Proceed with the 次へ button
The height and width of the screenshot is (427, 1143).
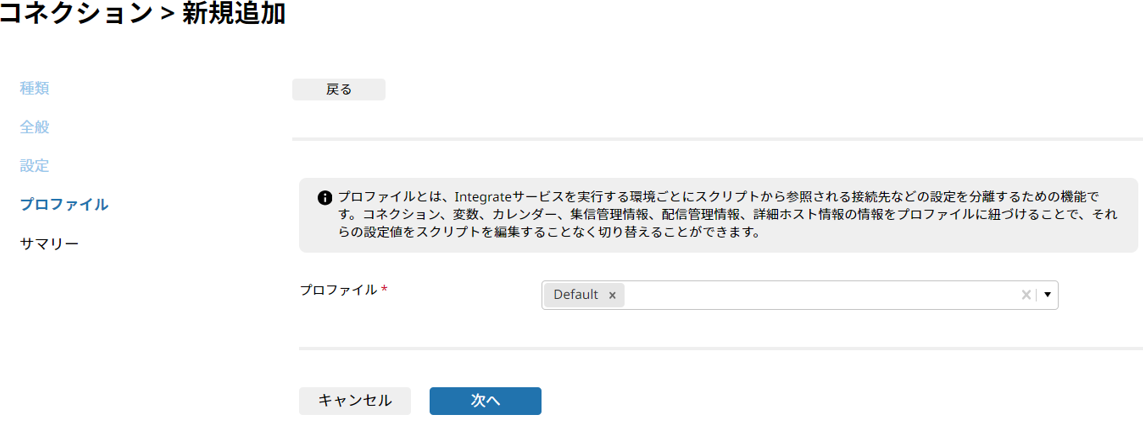click(x=485, y=401)
